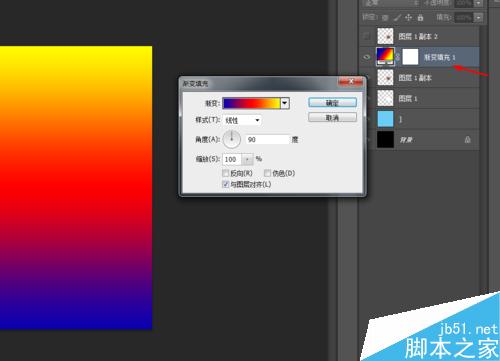500x361 pixels.
Task: Click the scale value field showing 100
Action: (232, 159)
